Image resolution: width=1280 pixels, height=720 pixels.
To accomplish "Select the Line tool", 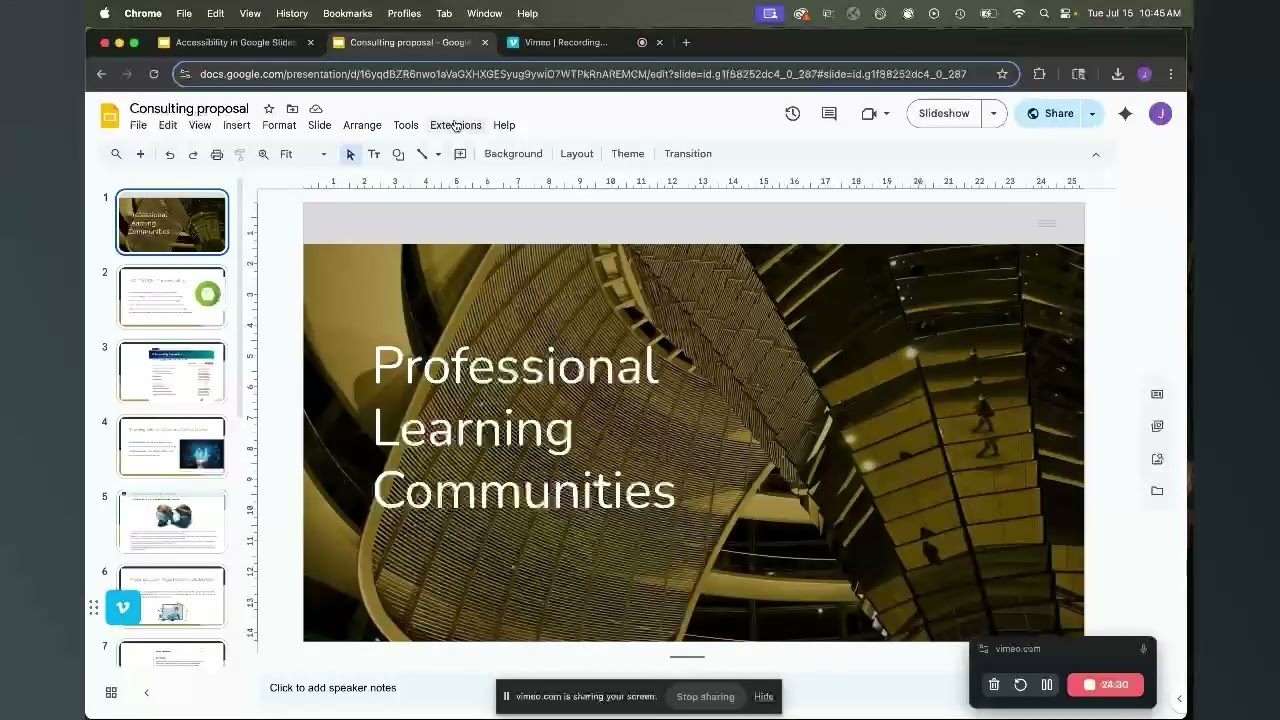I will click(x=422, y=154).
